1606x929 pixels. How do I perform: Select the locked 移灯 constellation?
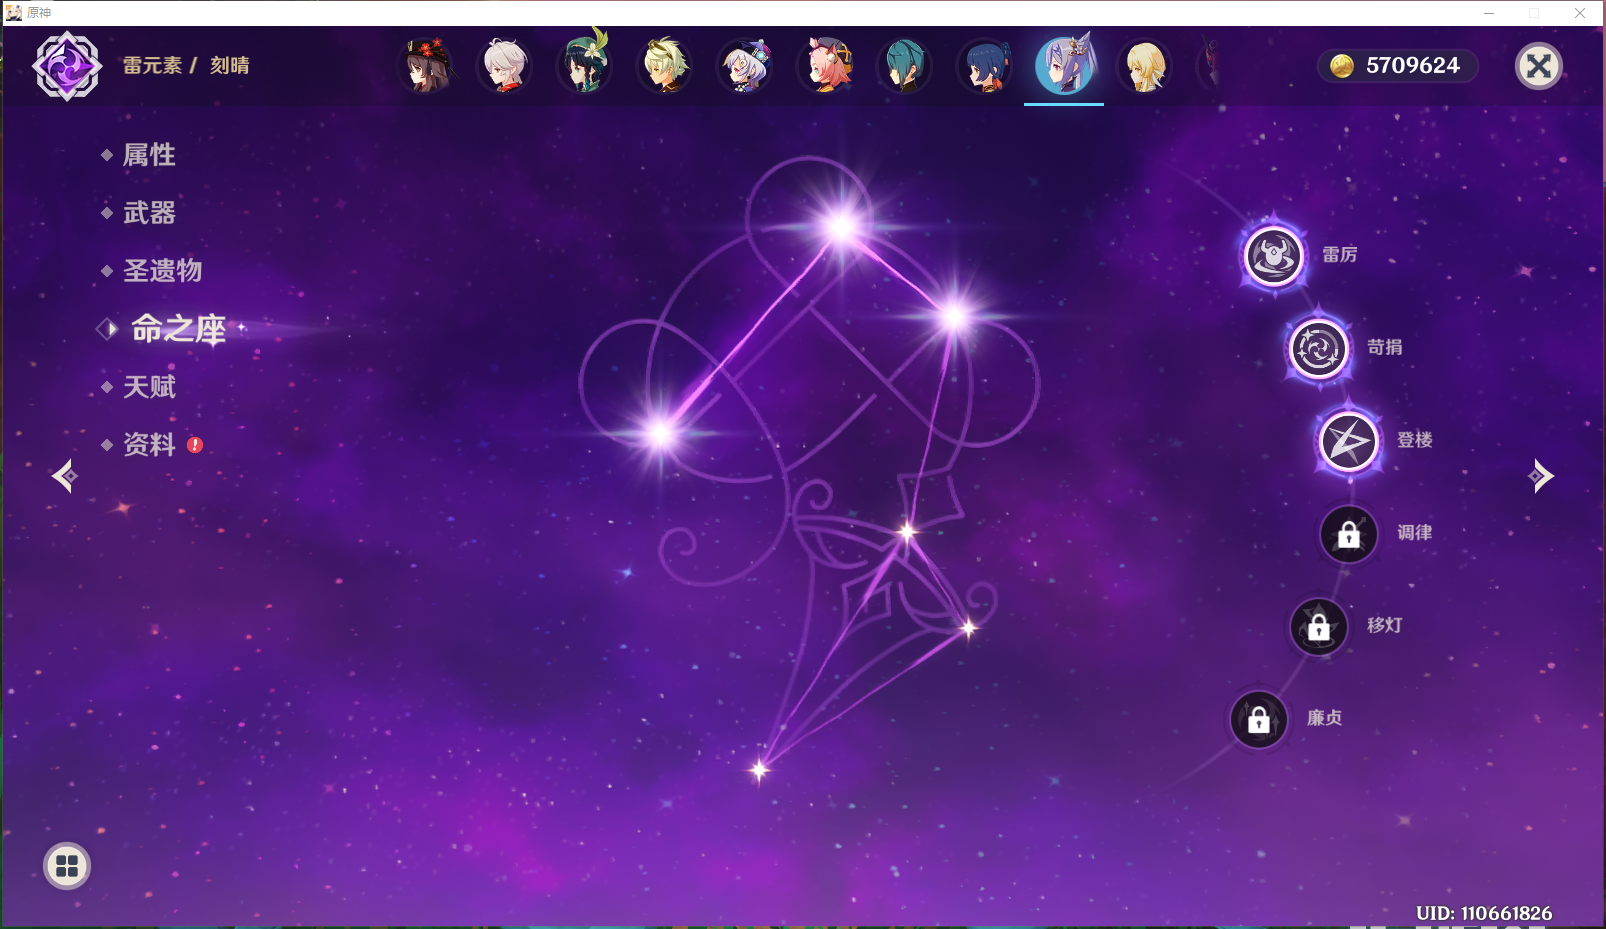(1318, 627)
